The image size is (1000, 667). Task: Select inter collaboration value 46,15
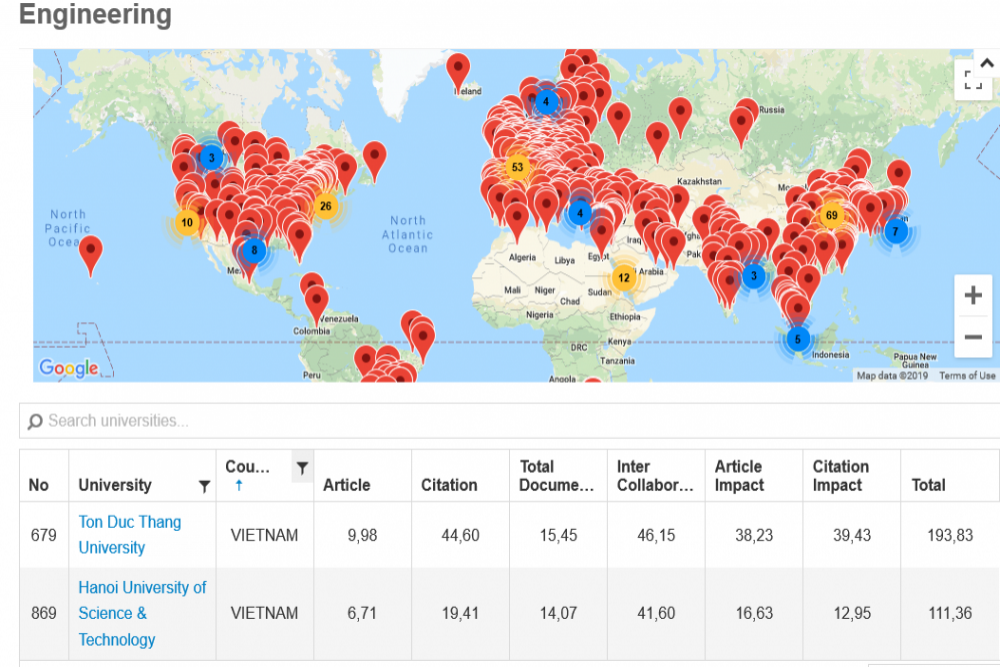(656, 535)
